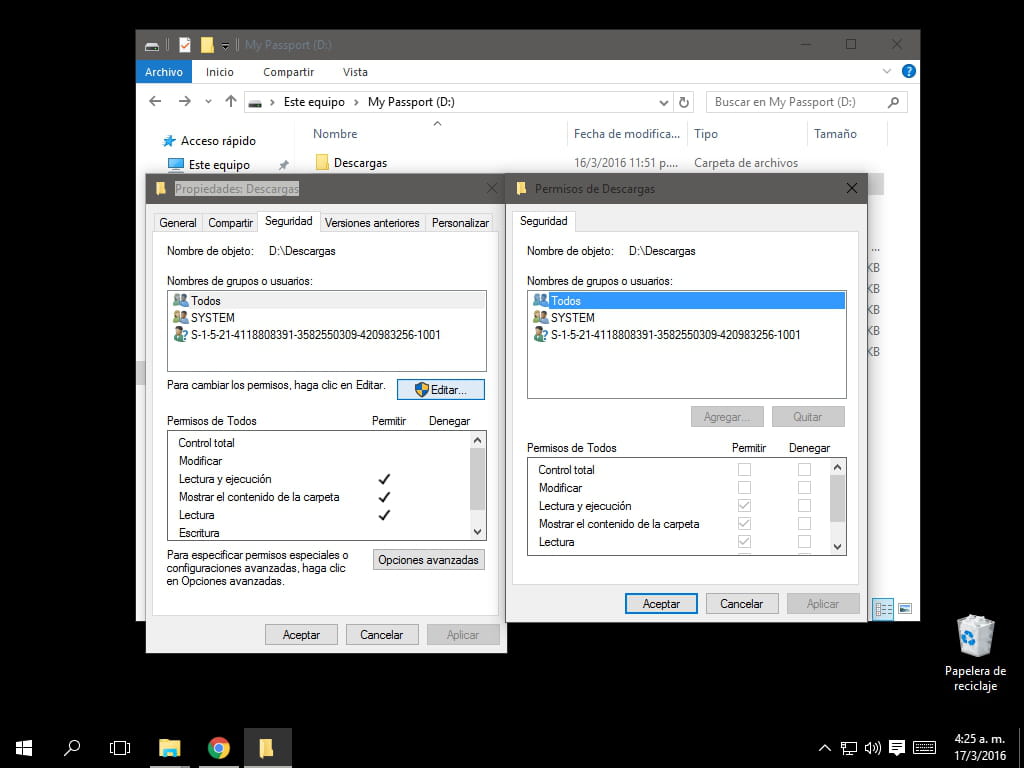Open recent locations dropdown in Explorer
This screenshot has height=768, width=1024.
point(208,102)
